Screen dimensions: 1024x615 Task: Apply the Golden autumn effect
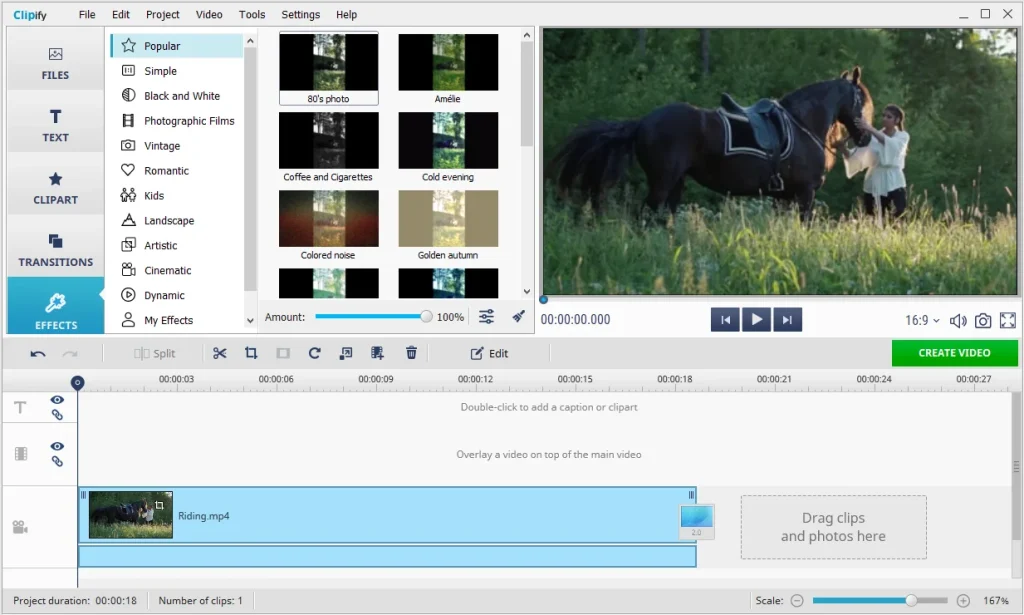[x=448, y=225]
